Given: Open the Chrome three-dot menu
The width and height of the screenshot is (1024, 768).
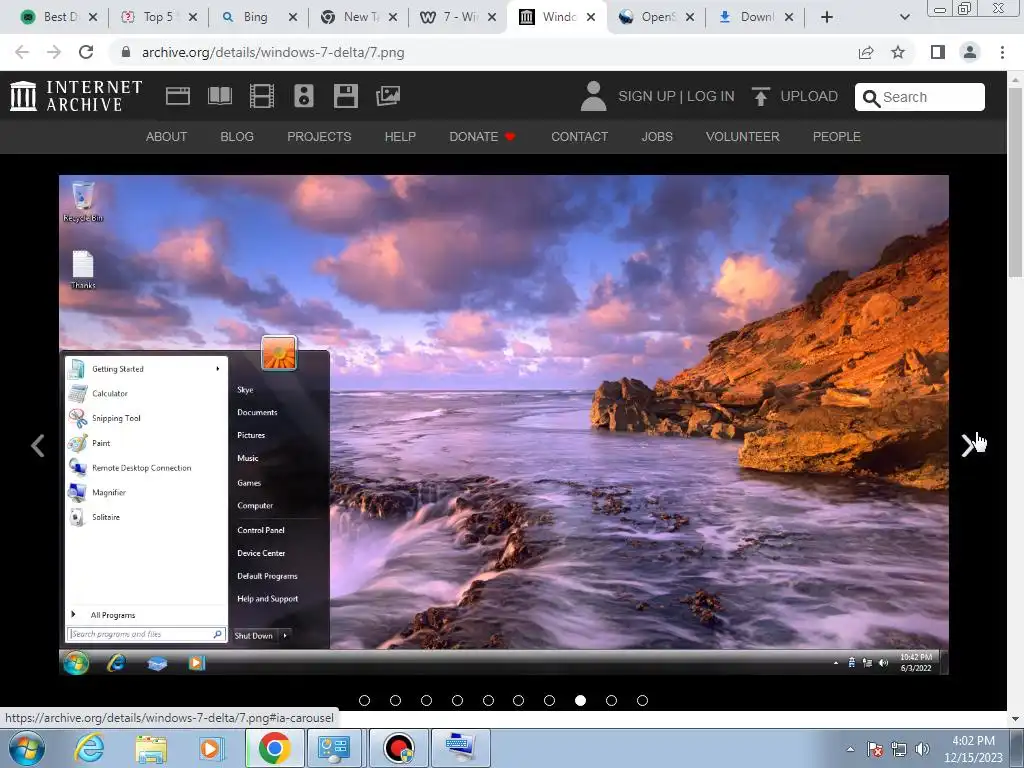Looking at the screenshot, I should click(1002, 52).
